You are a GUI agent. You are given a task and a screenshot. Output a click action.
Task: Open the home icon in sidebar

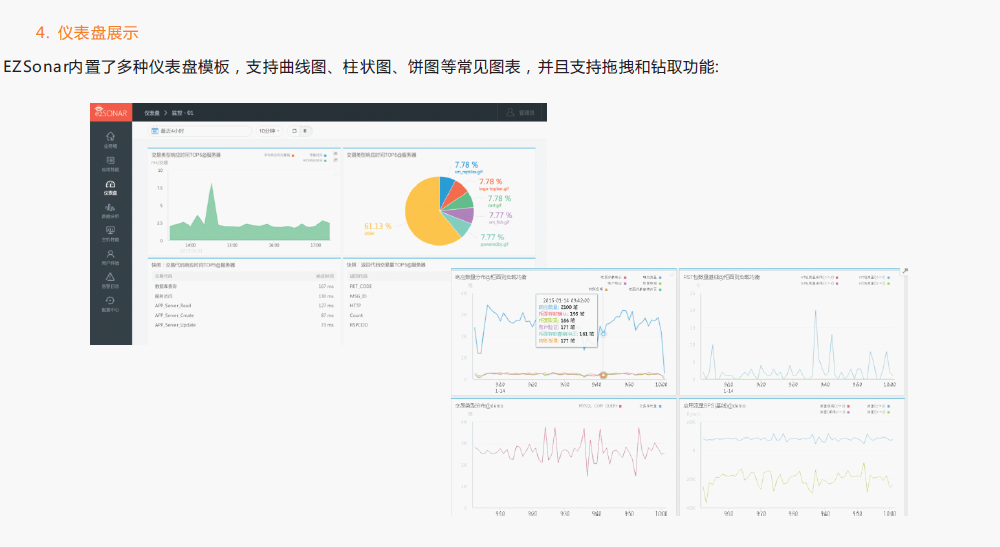[x=110, y=136]
